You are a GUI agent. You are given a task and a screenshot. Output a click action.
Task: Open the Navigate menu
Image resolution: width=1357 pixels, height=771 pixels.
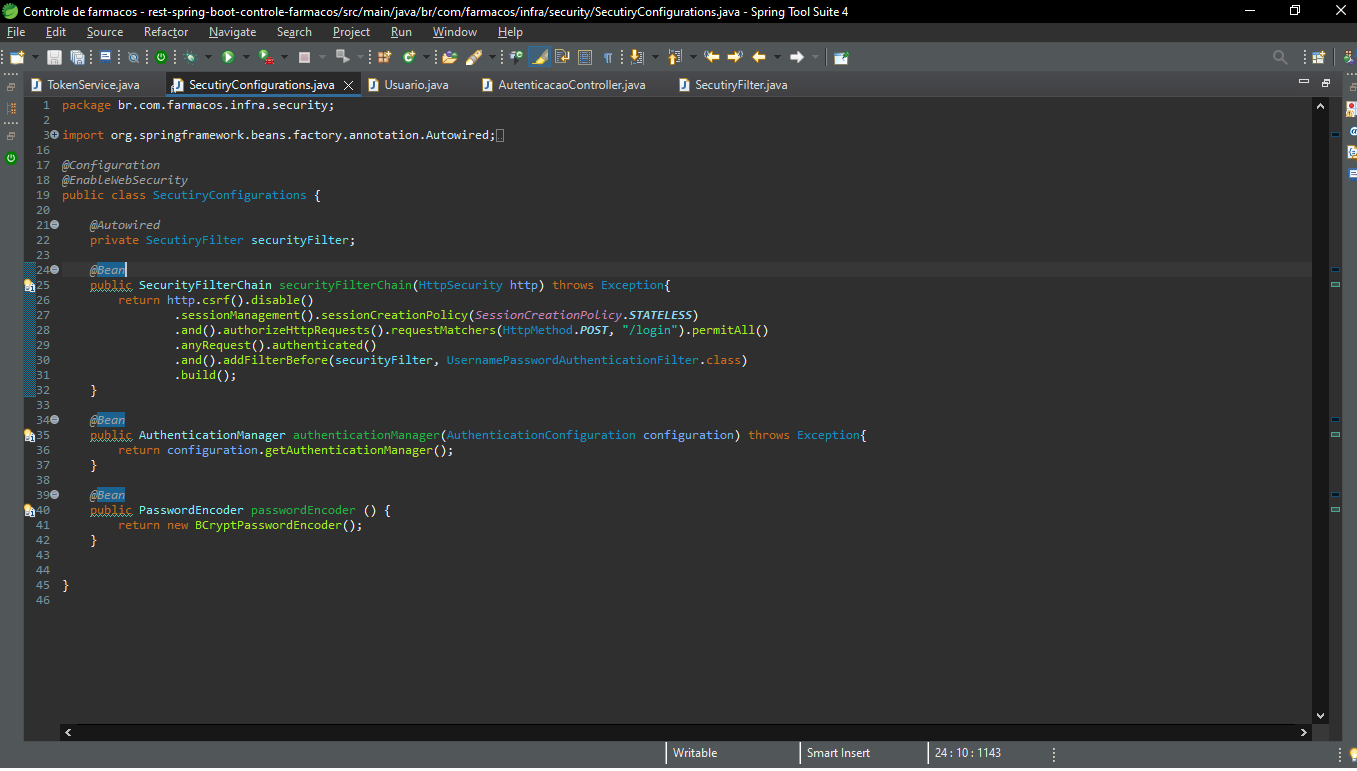(x=232, y=32)
